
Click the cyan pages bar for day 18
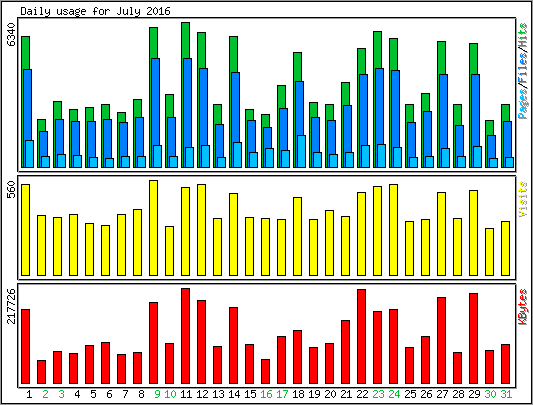[301, 151]
